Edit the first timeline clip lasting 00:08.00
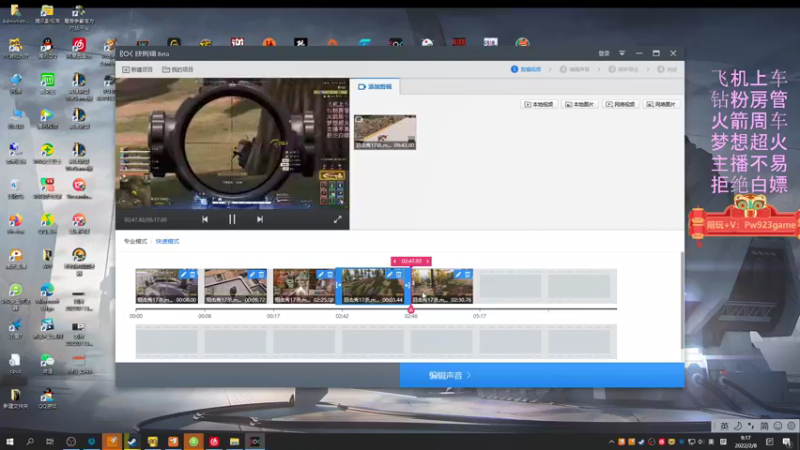800x450 pixels. tap(183, 274)
